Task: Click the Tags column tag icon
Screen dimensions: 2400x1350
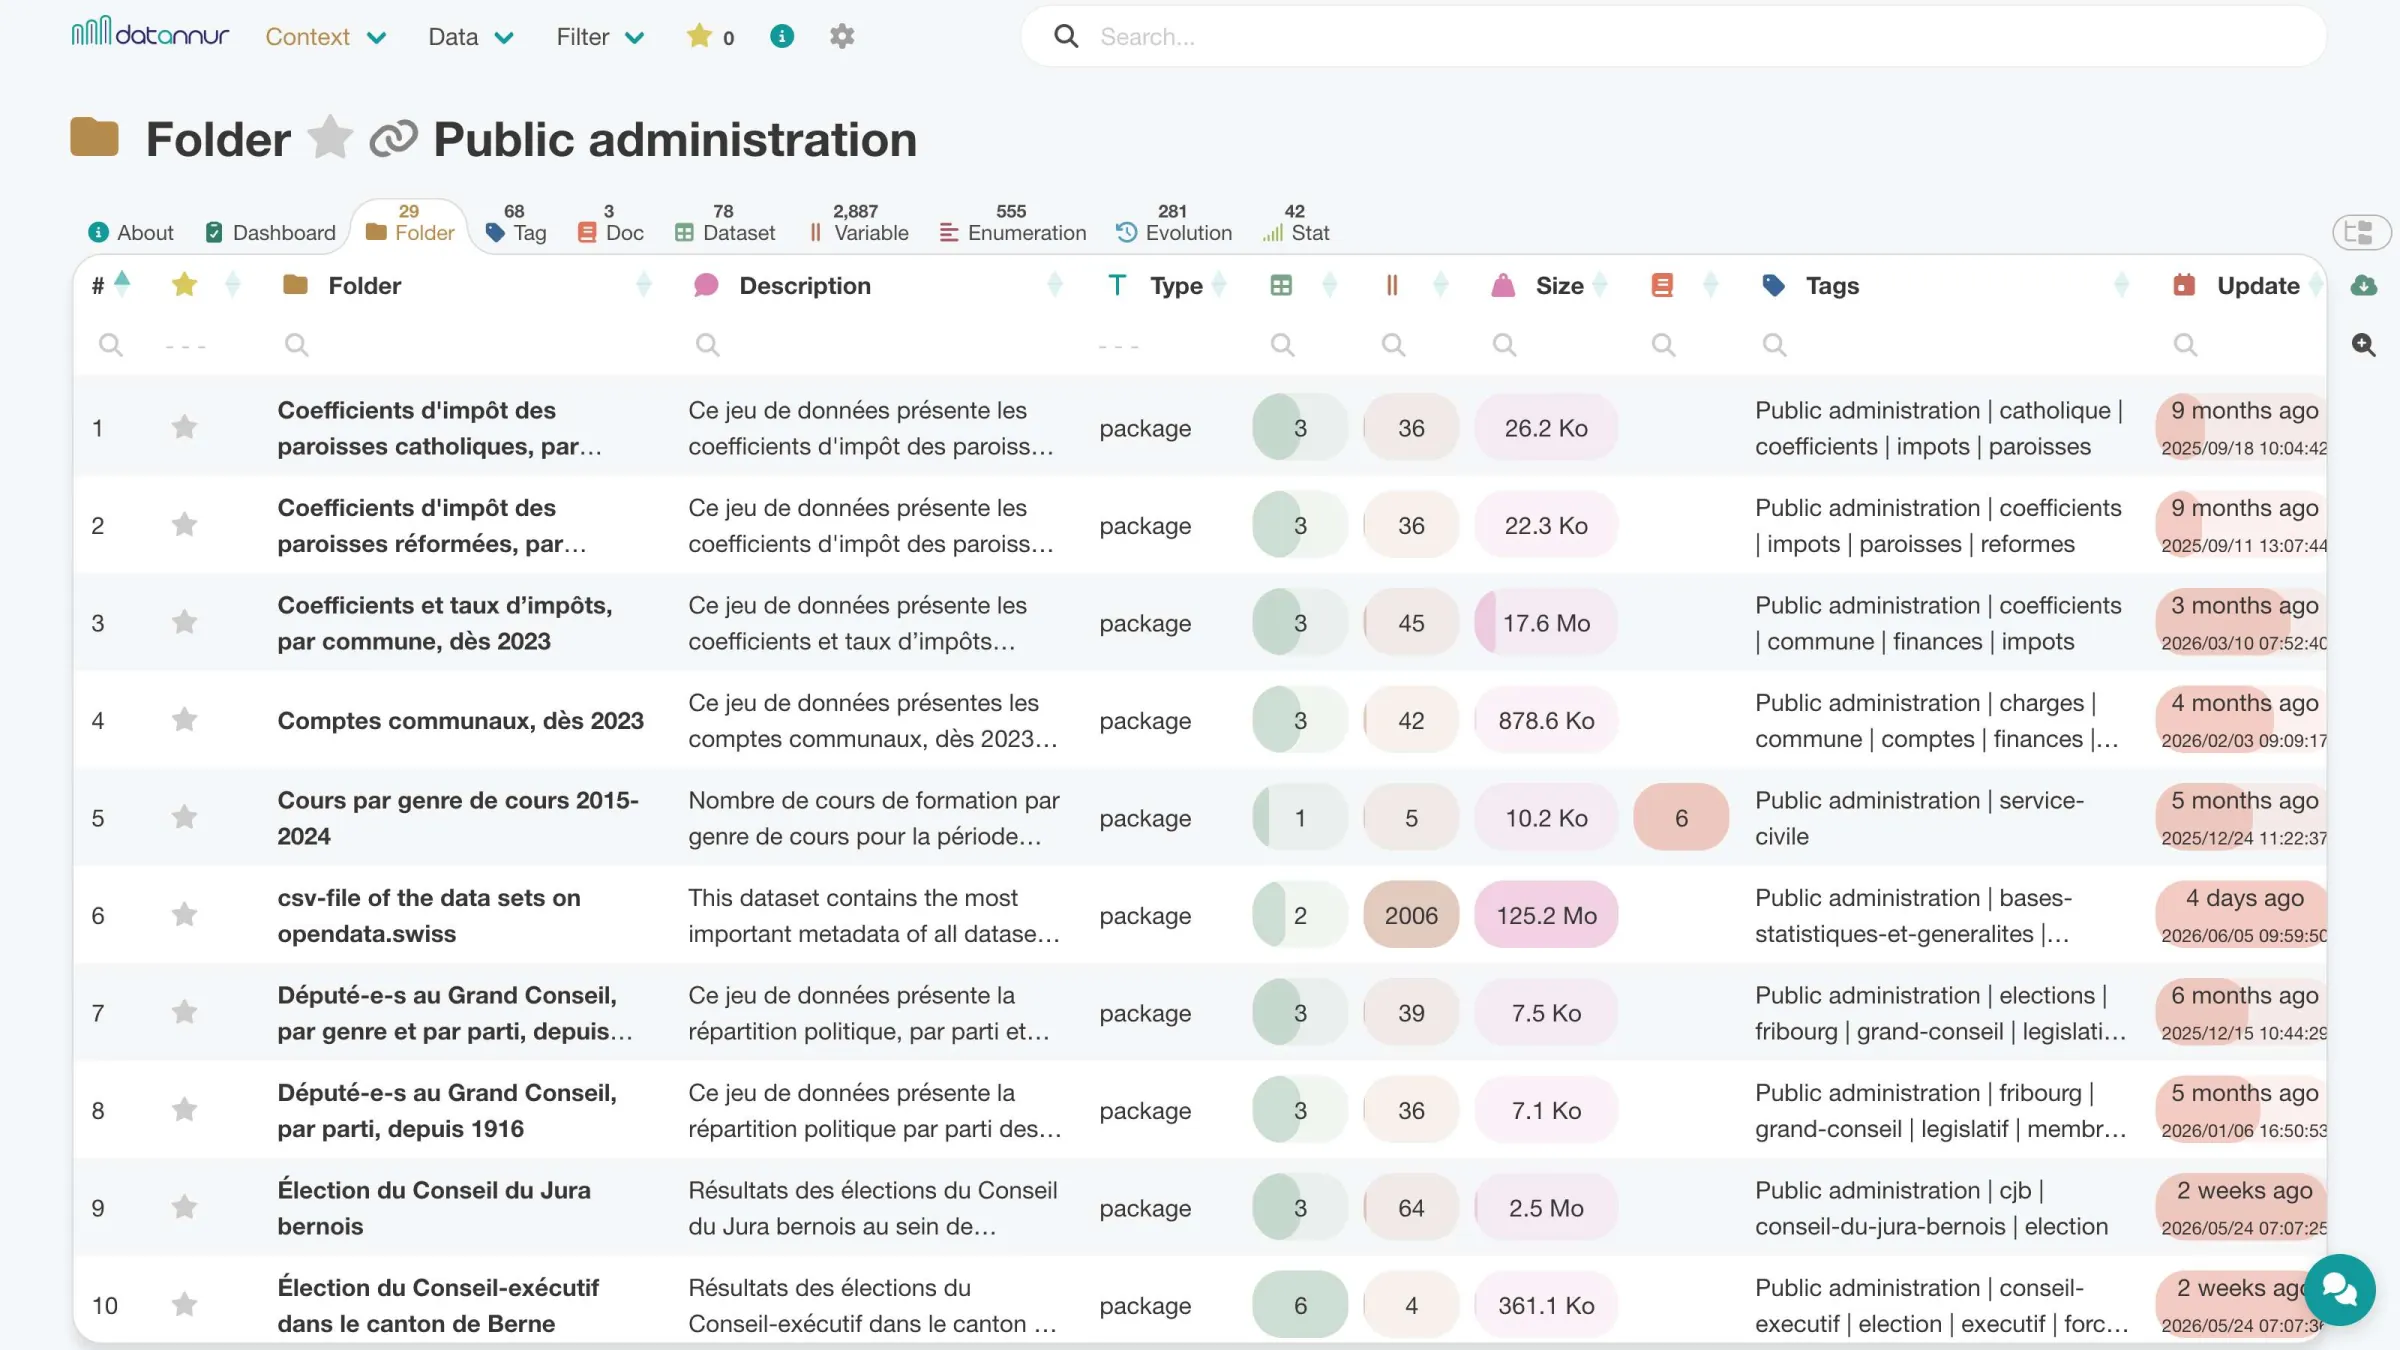Action: click(1773, 286)
